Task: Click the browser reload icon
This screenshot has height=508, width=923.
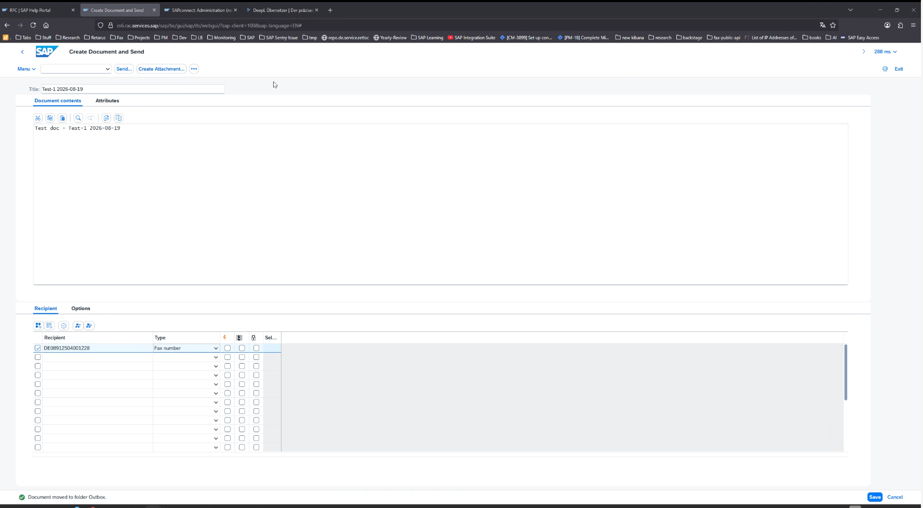Action: [x=33, y=25]
